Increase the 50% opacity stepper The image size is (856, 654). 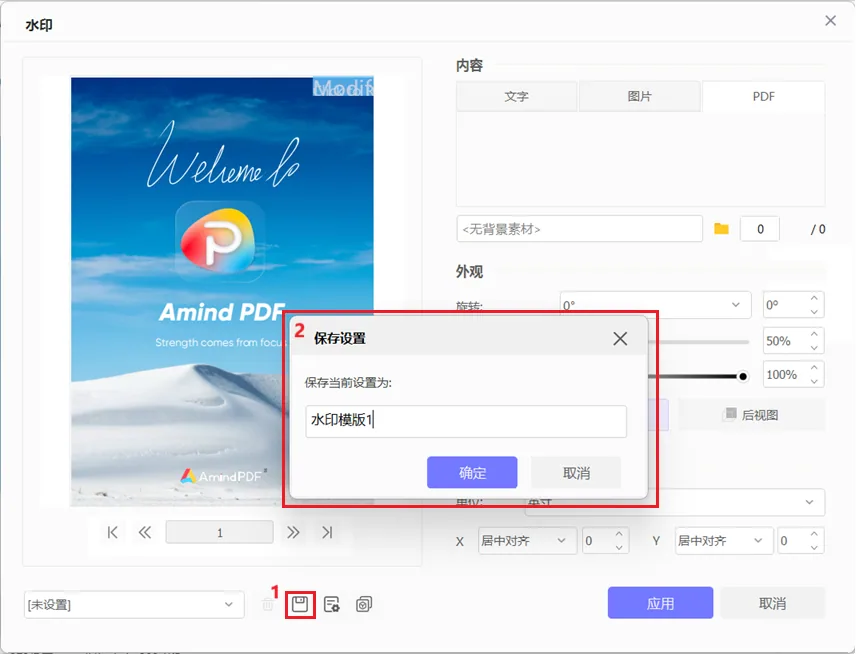(x=814, y=334)
